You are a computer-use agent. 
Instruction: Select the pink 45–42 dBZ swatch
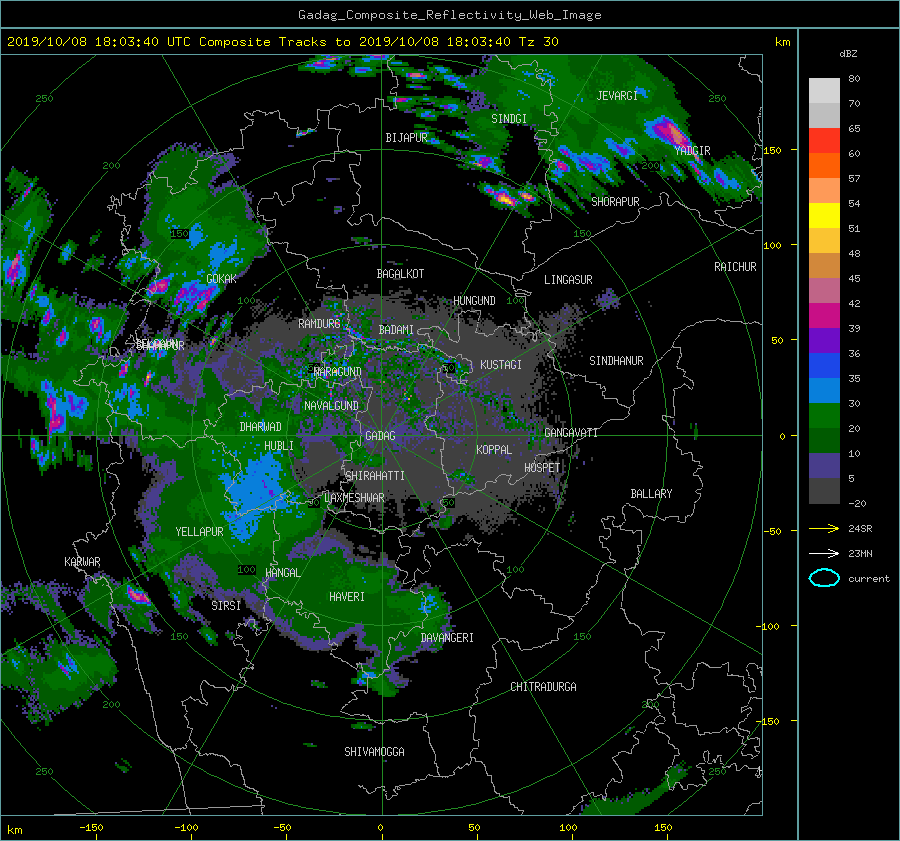click(x=824, y=291)
